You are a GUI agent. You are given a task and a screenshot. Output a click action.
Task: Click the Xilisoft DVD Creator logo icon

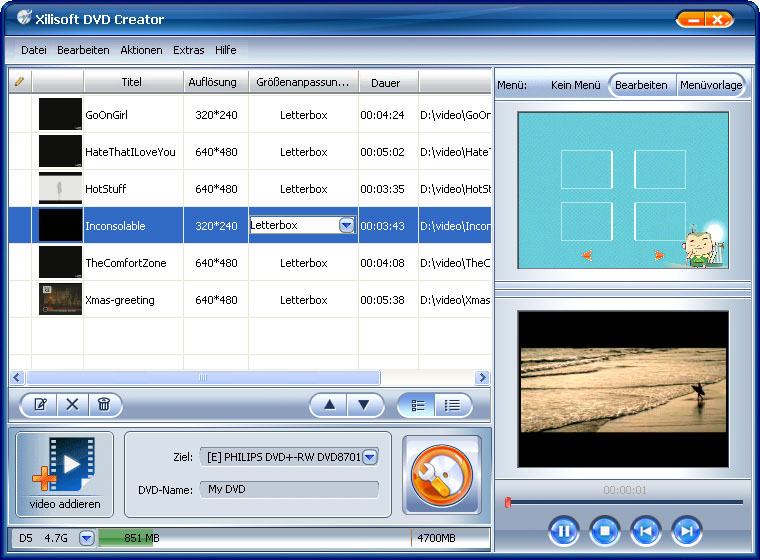point(24,17)
